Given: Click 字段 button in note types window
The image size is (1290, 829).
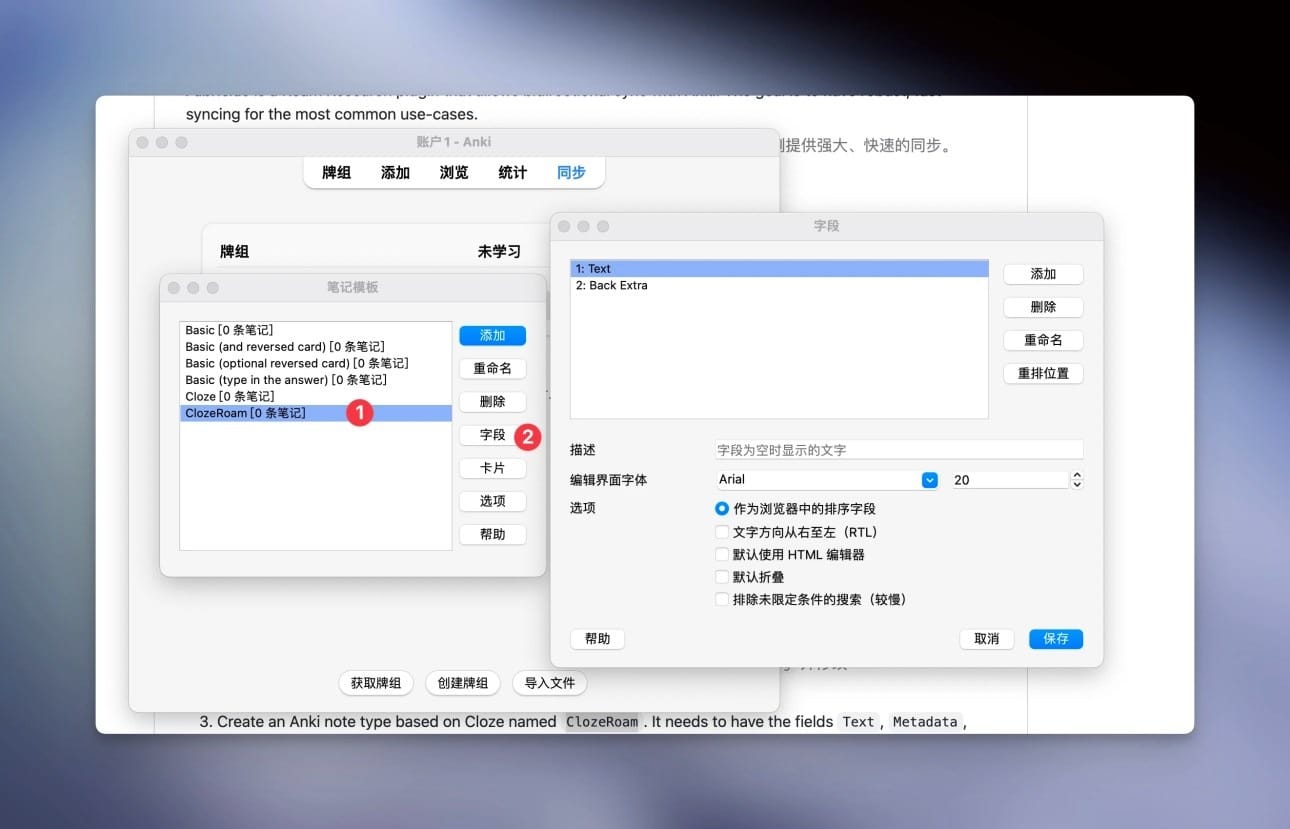Looking at the screenshot, I should pyautogui.click(x=492, y=435).
